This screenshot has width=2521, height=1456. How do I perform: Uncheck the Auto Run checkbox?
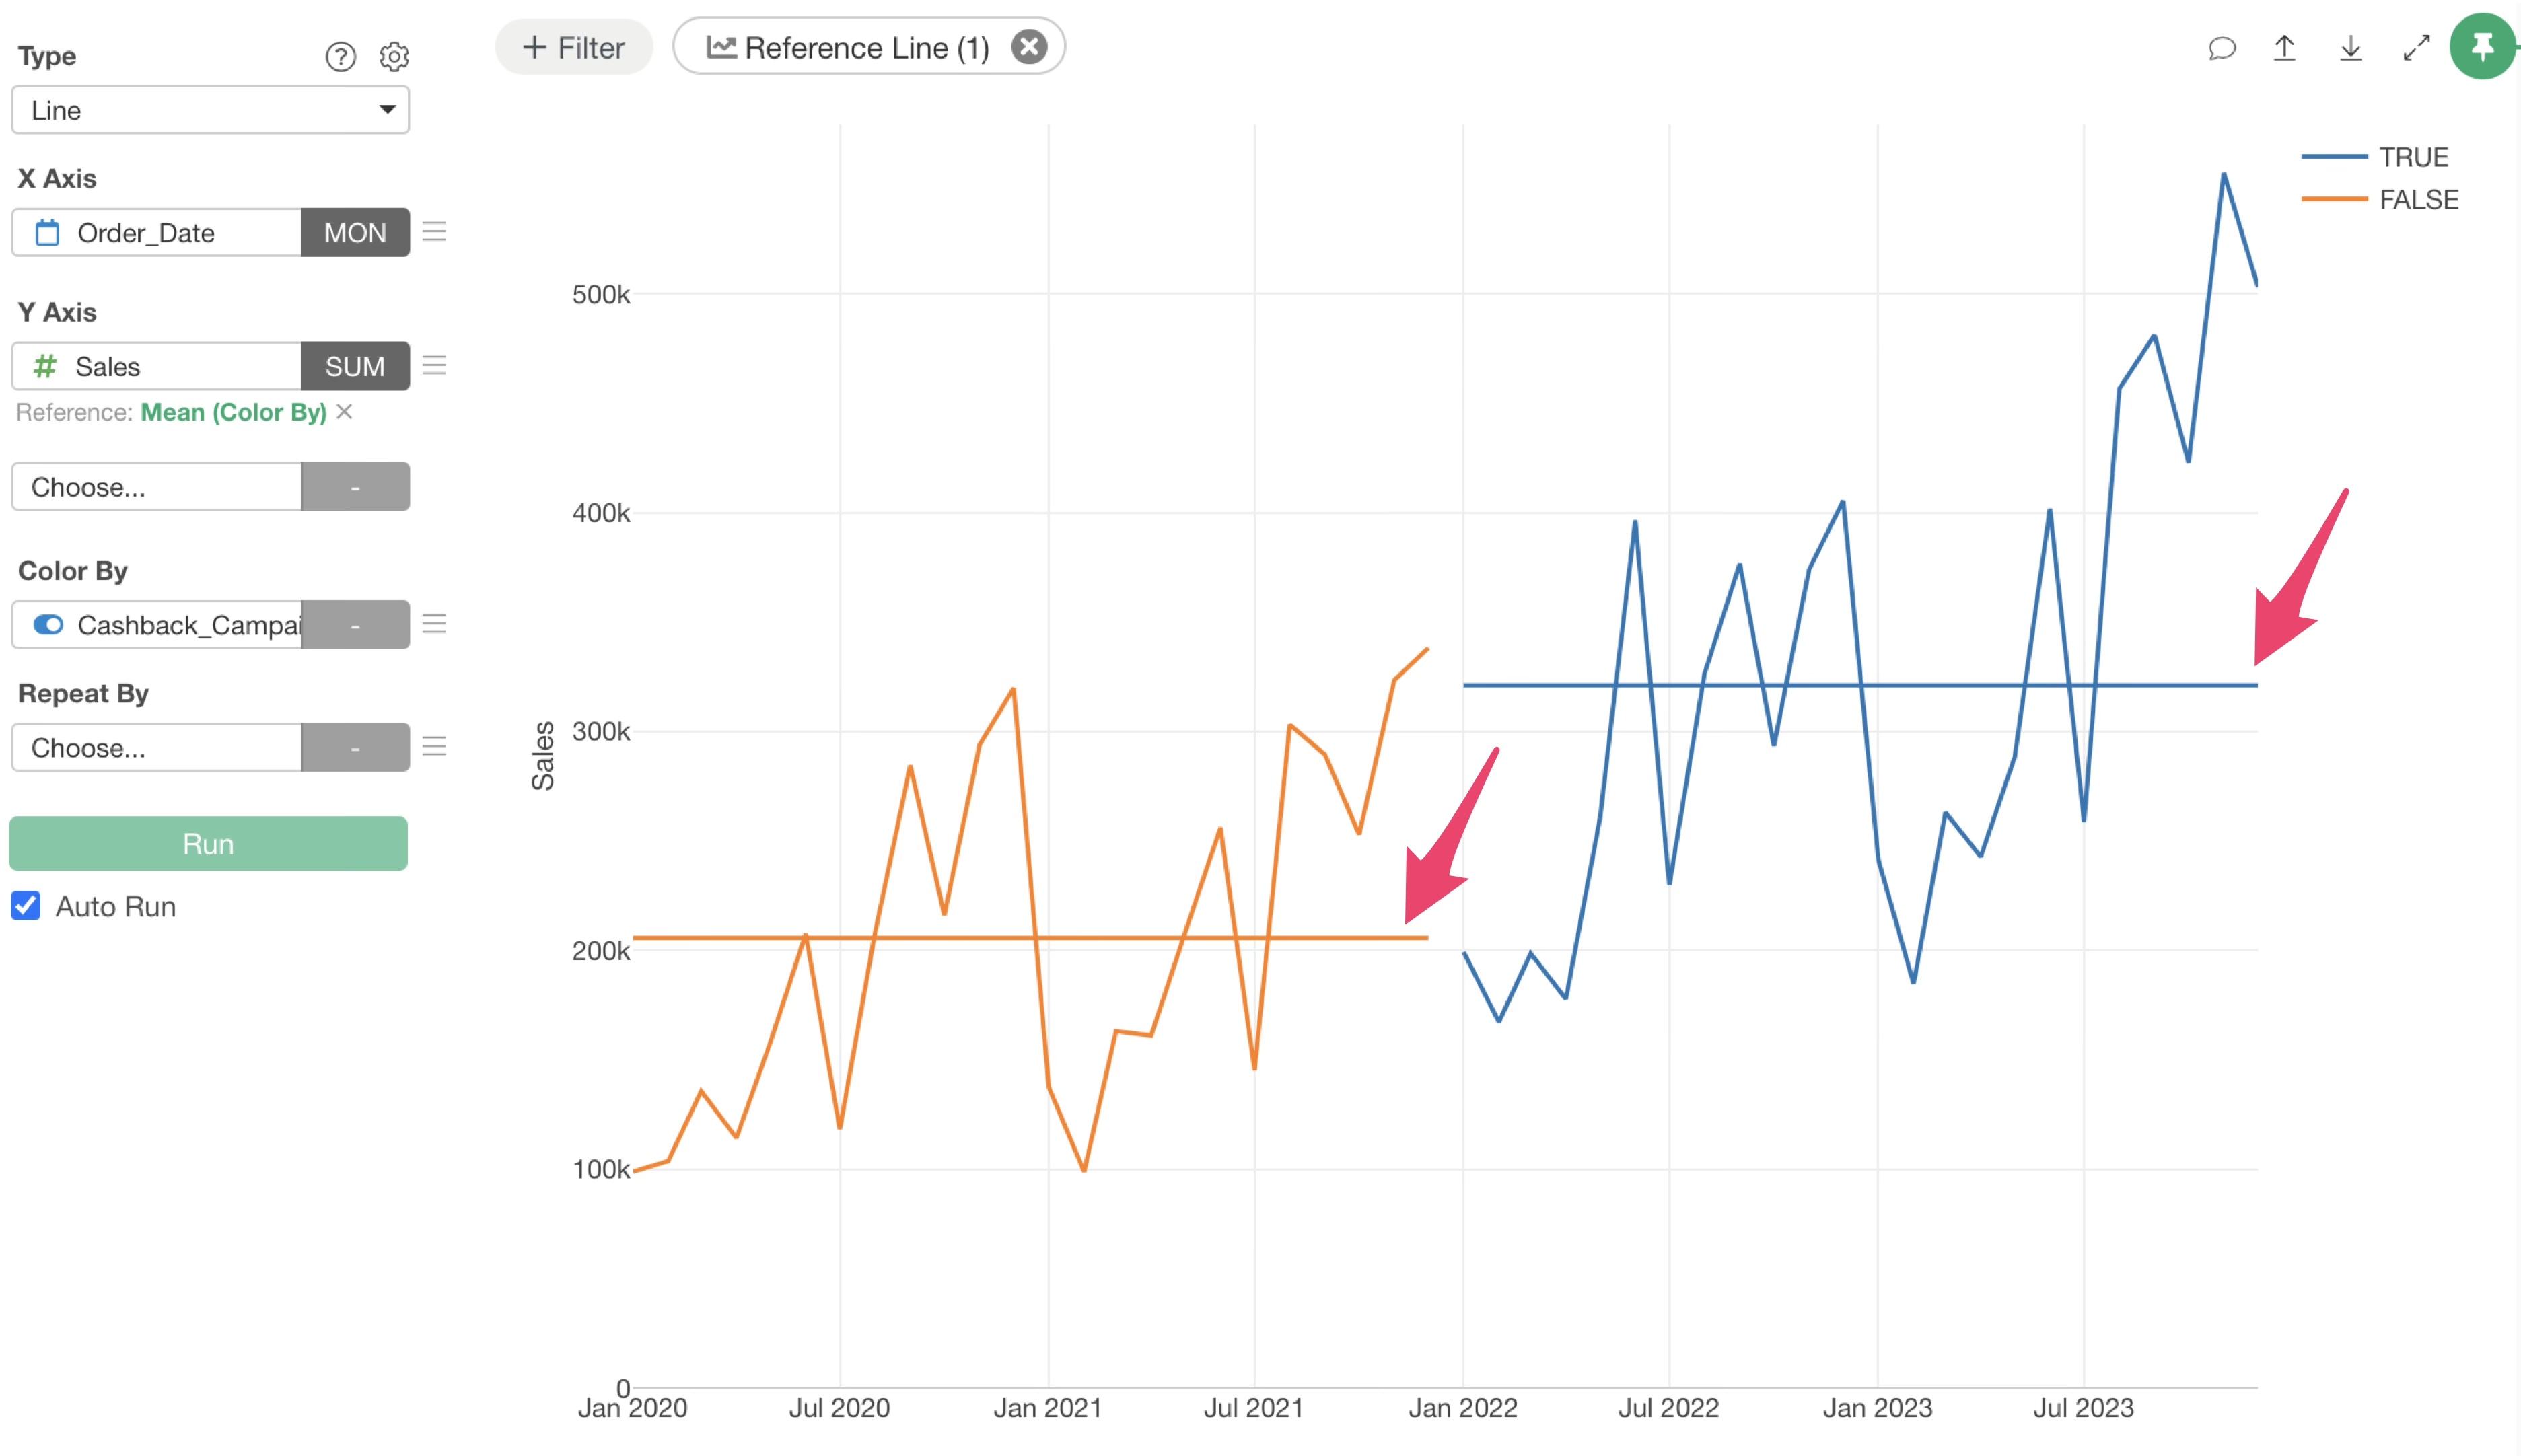coord(26,906)
